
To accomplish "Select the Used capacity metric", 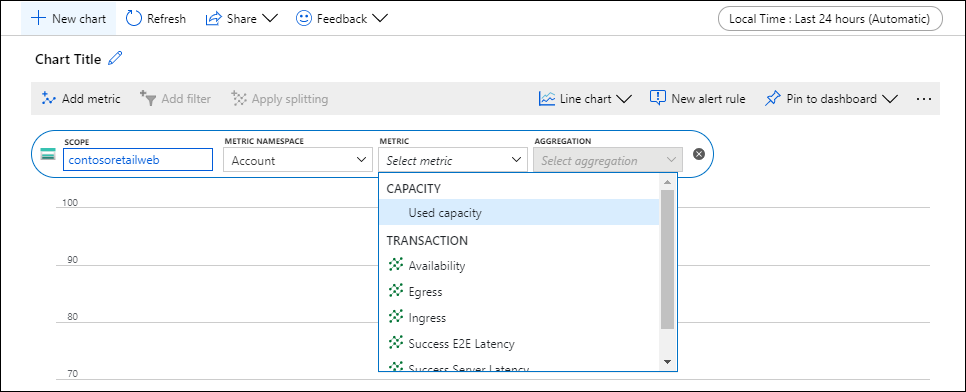I will pos(519,213).
